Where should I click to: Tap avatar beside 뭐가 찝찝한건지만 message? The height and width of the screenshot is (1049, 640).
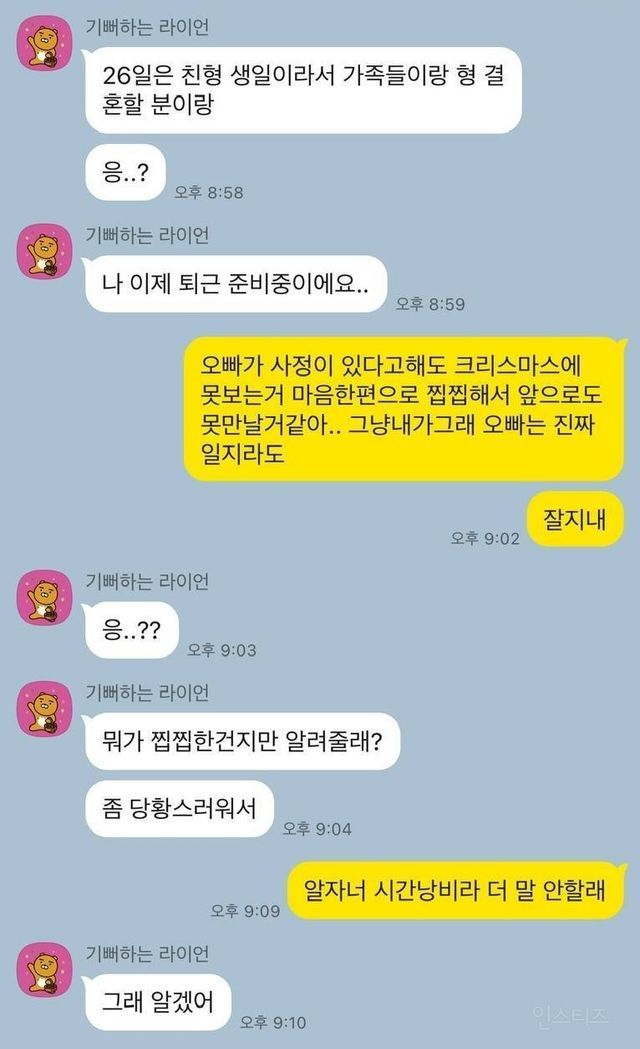click(x=44, y=708)
